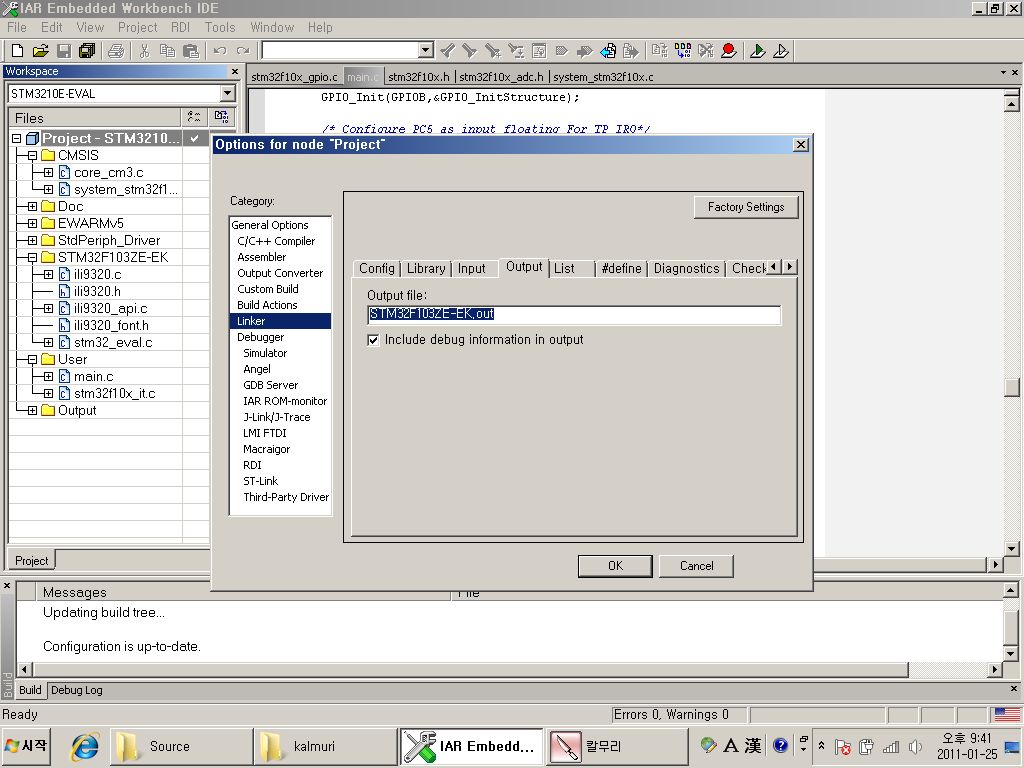
Task: Click the Redo toolbar icon
Action: pyautogui.click(x=243, y=50)
